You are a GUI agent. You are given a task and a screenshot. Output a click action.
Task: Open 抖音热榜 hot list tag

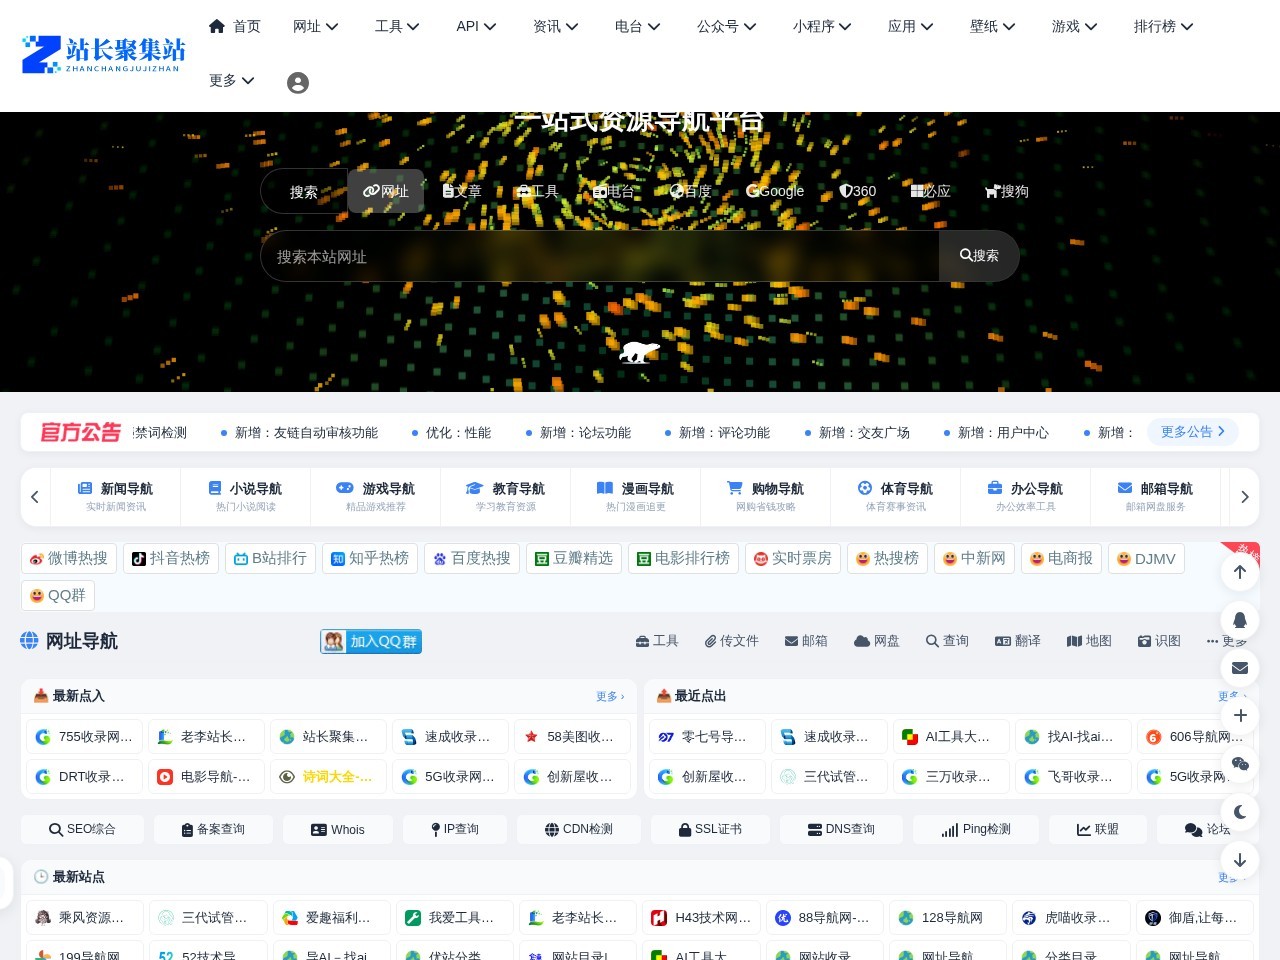(171, 558)
